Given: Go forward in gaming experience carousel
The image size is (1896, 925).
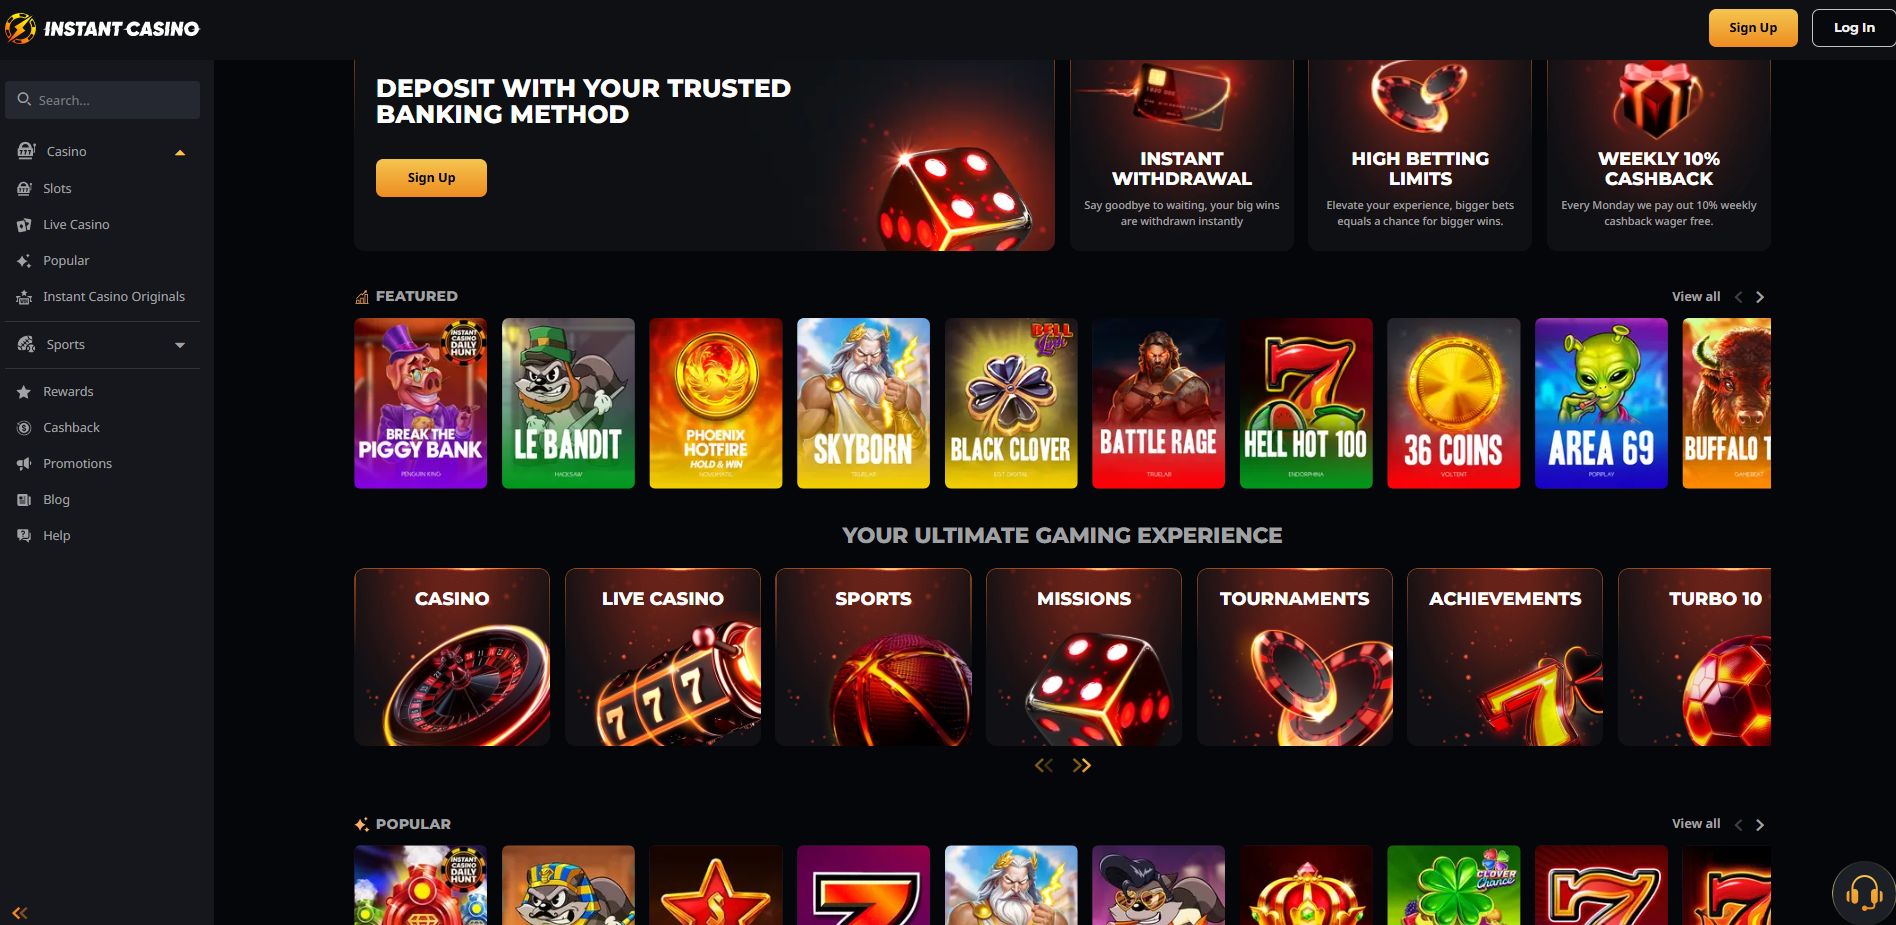Looking at the screenshot, I should point(1081,766).
